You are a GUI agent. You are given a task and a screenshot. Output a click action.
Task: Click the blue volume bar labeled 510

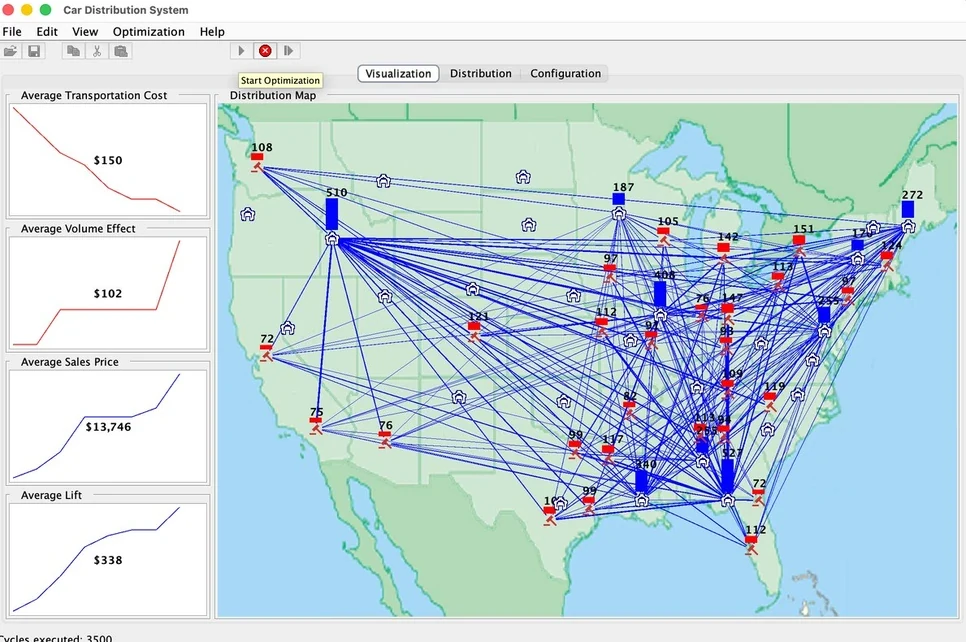click(x=332, y=214)
